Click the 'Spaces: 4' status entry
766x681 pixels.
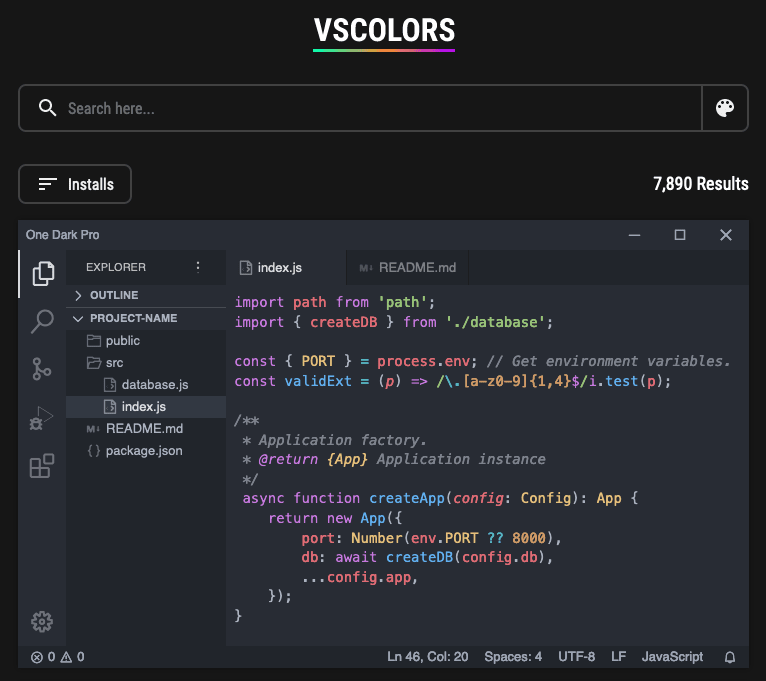pos(513,657)
